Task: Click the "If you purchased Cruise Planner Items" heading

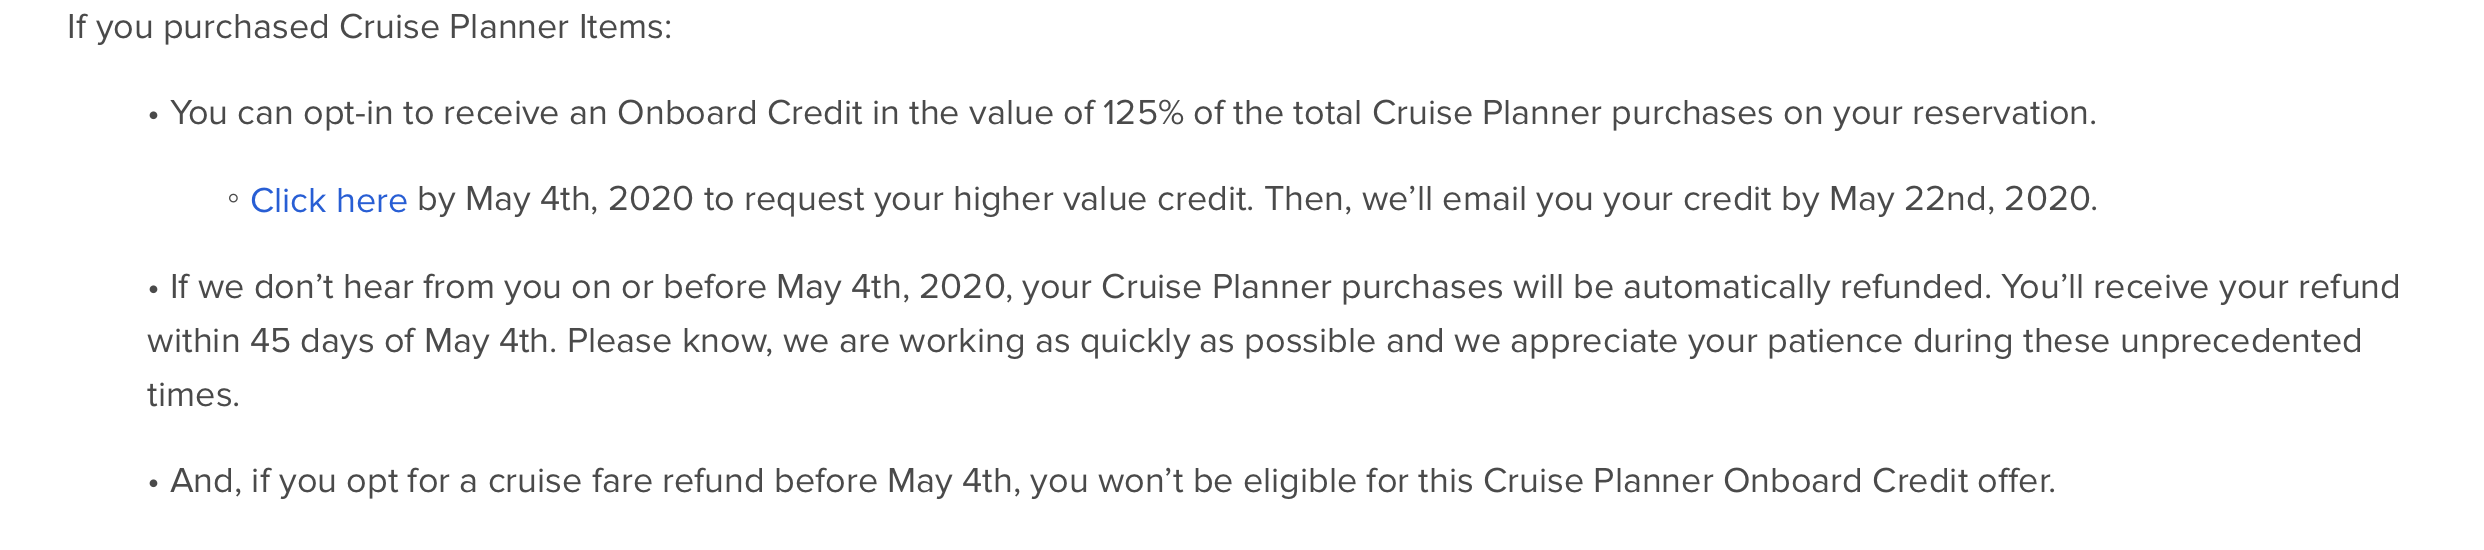Action: coord(369,27)
